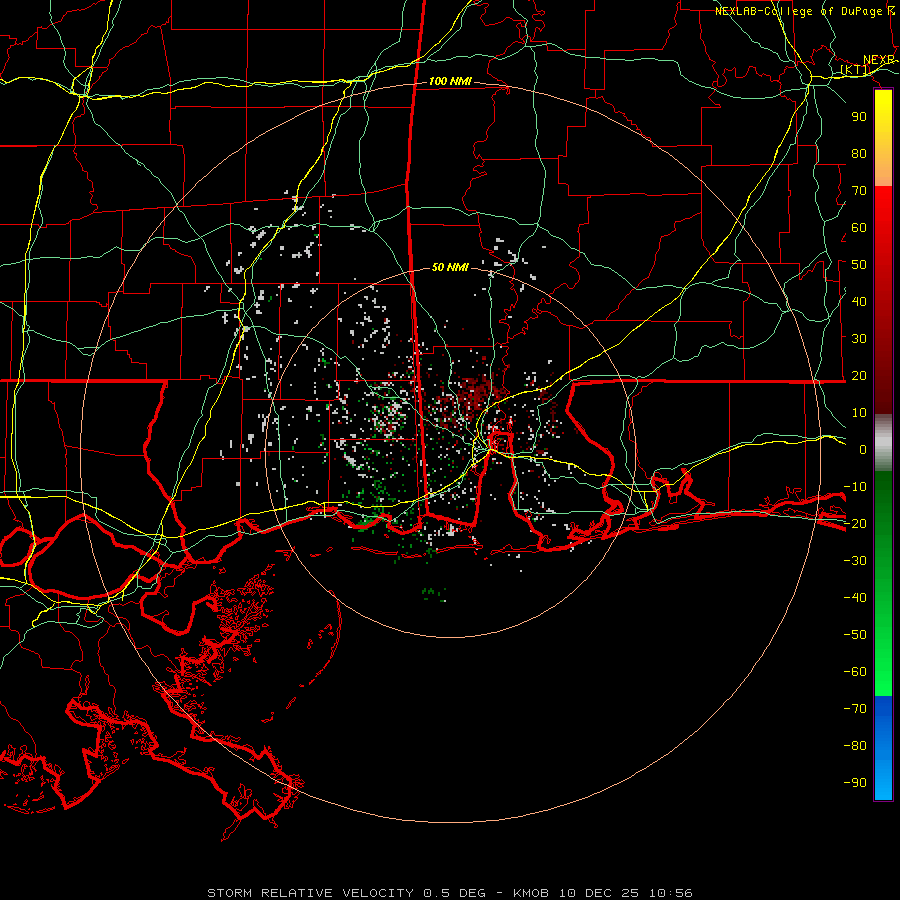Click the "50 NMI" range ring label
The width and height of the screenshot is (900, 900).
450,267
